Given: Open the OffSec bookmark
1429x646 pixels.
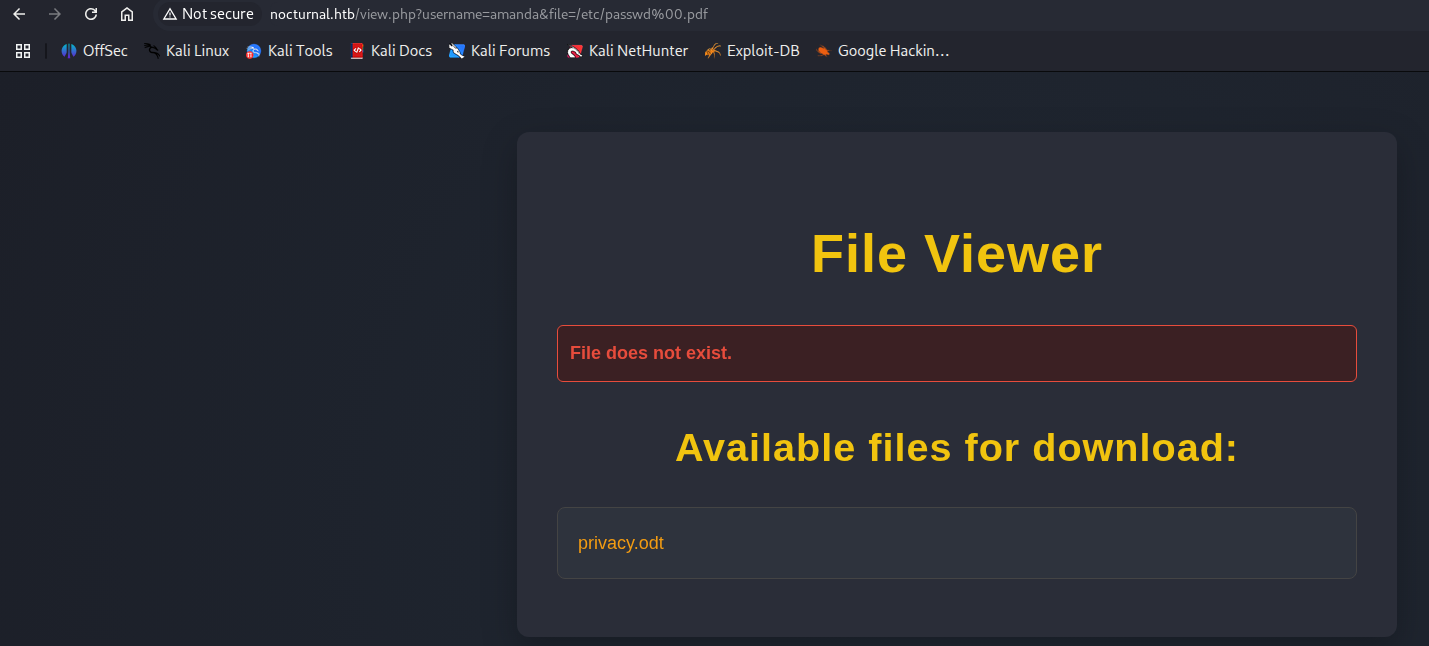Looking at the screenshot, I should 95,51.
